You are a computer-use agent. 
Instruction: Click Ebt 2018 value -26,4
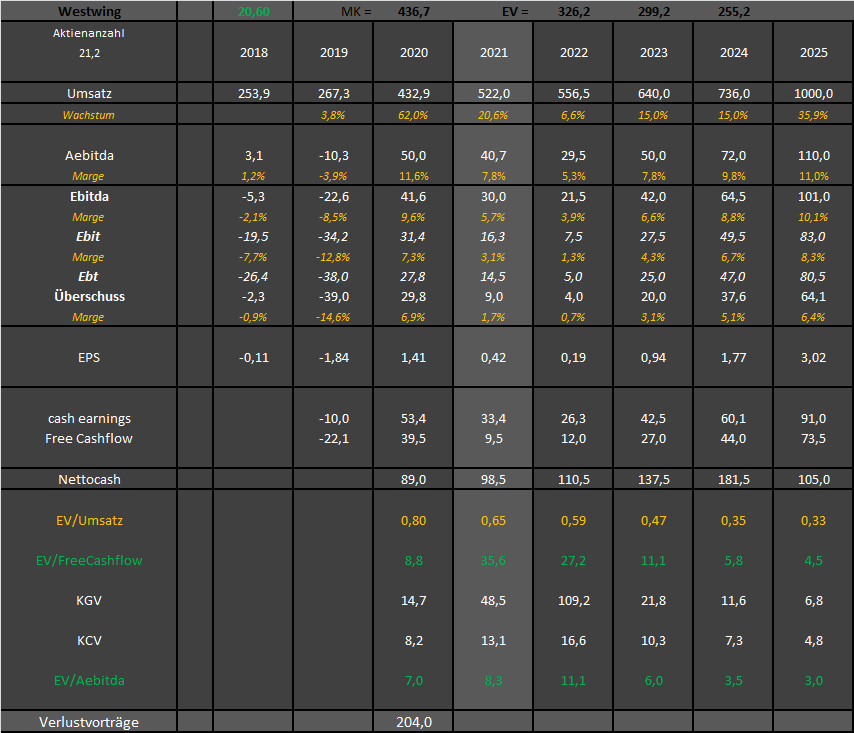(254, 276)
